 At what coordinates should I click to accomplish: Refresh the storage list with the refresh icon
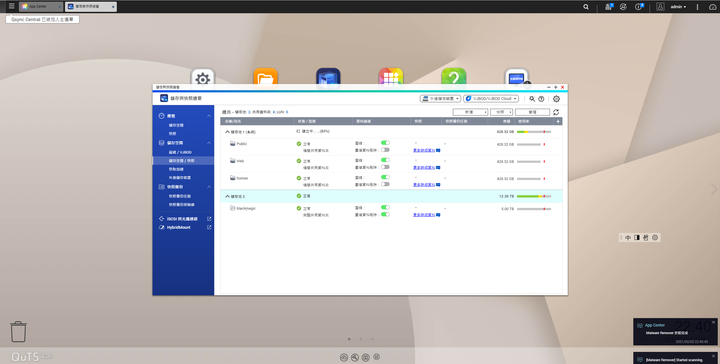556,112
